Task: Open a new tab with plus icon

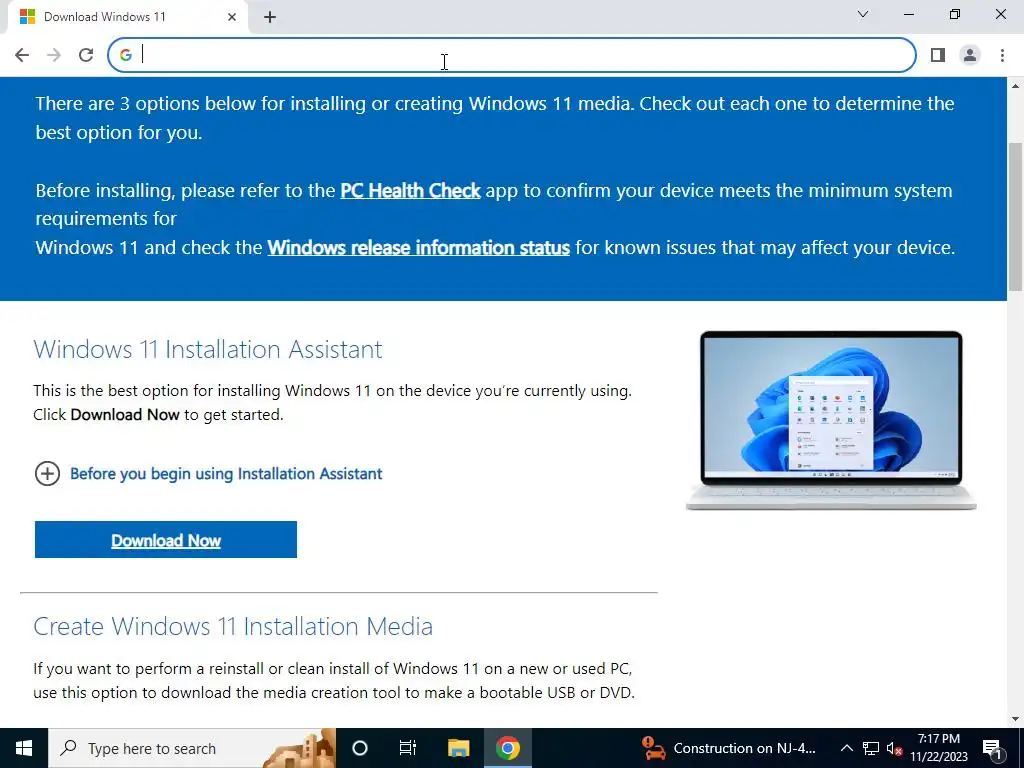Action: [x=270, y=17]
